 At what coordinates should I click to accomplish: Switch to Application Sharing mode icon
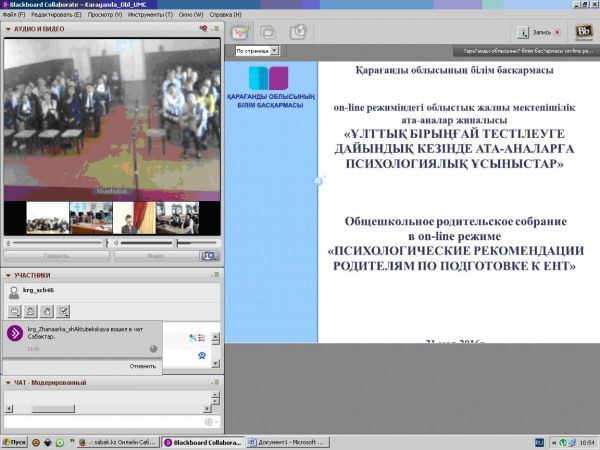269,31
